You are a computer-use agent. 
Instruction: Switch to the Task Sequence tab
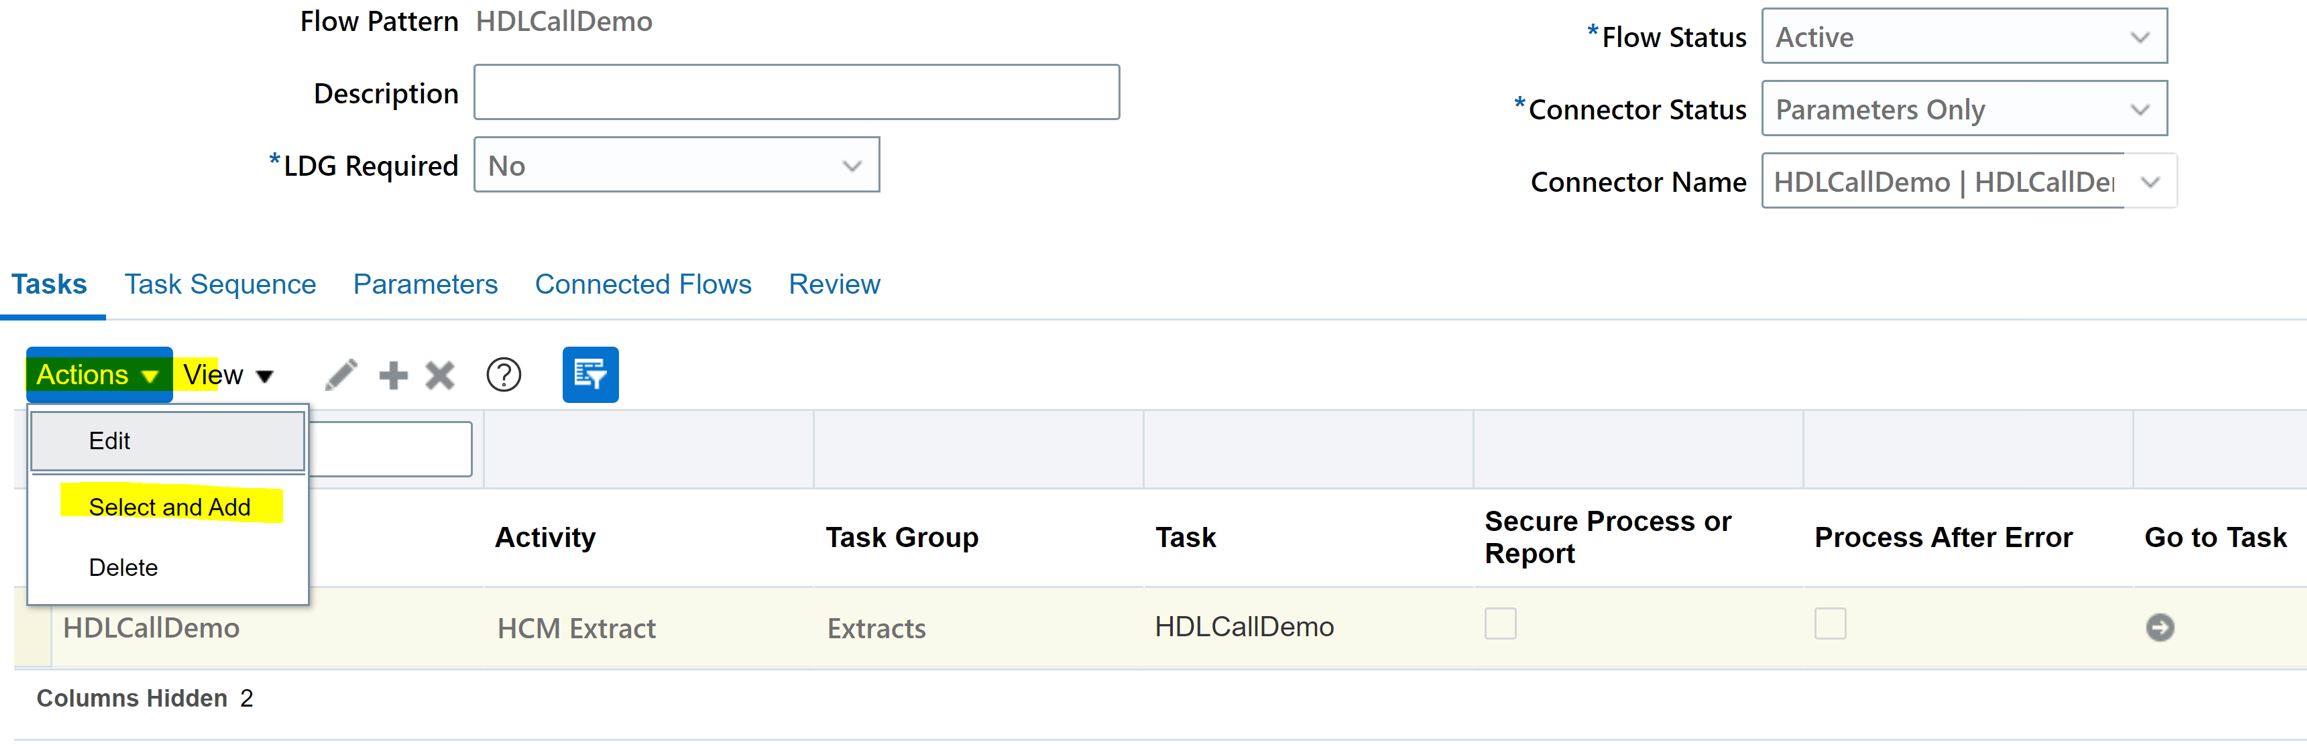tap(220, 284)
